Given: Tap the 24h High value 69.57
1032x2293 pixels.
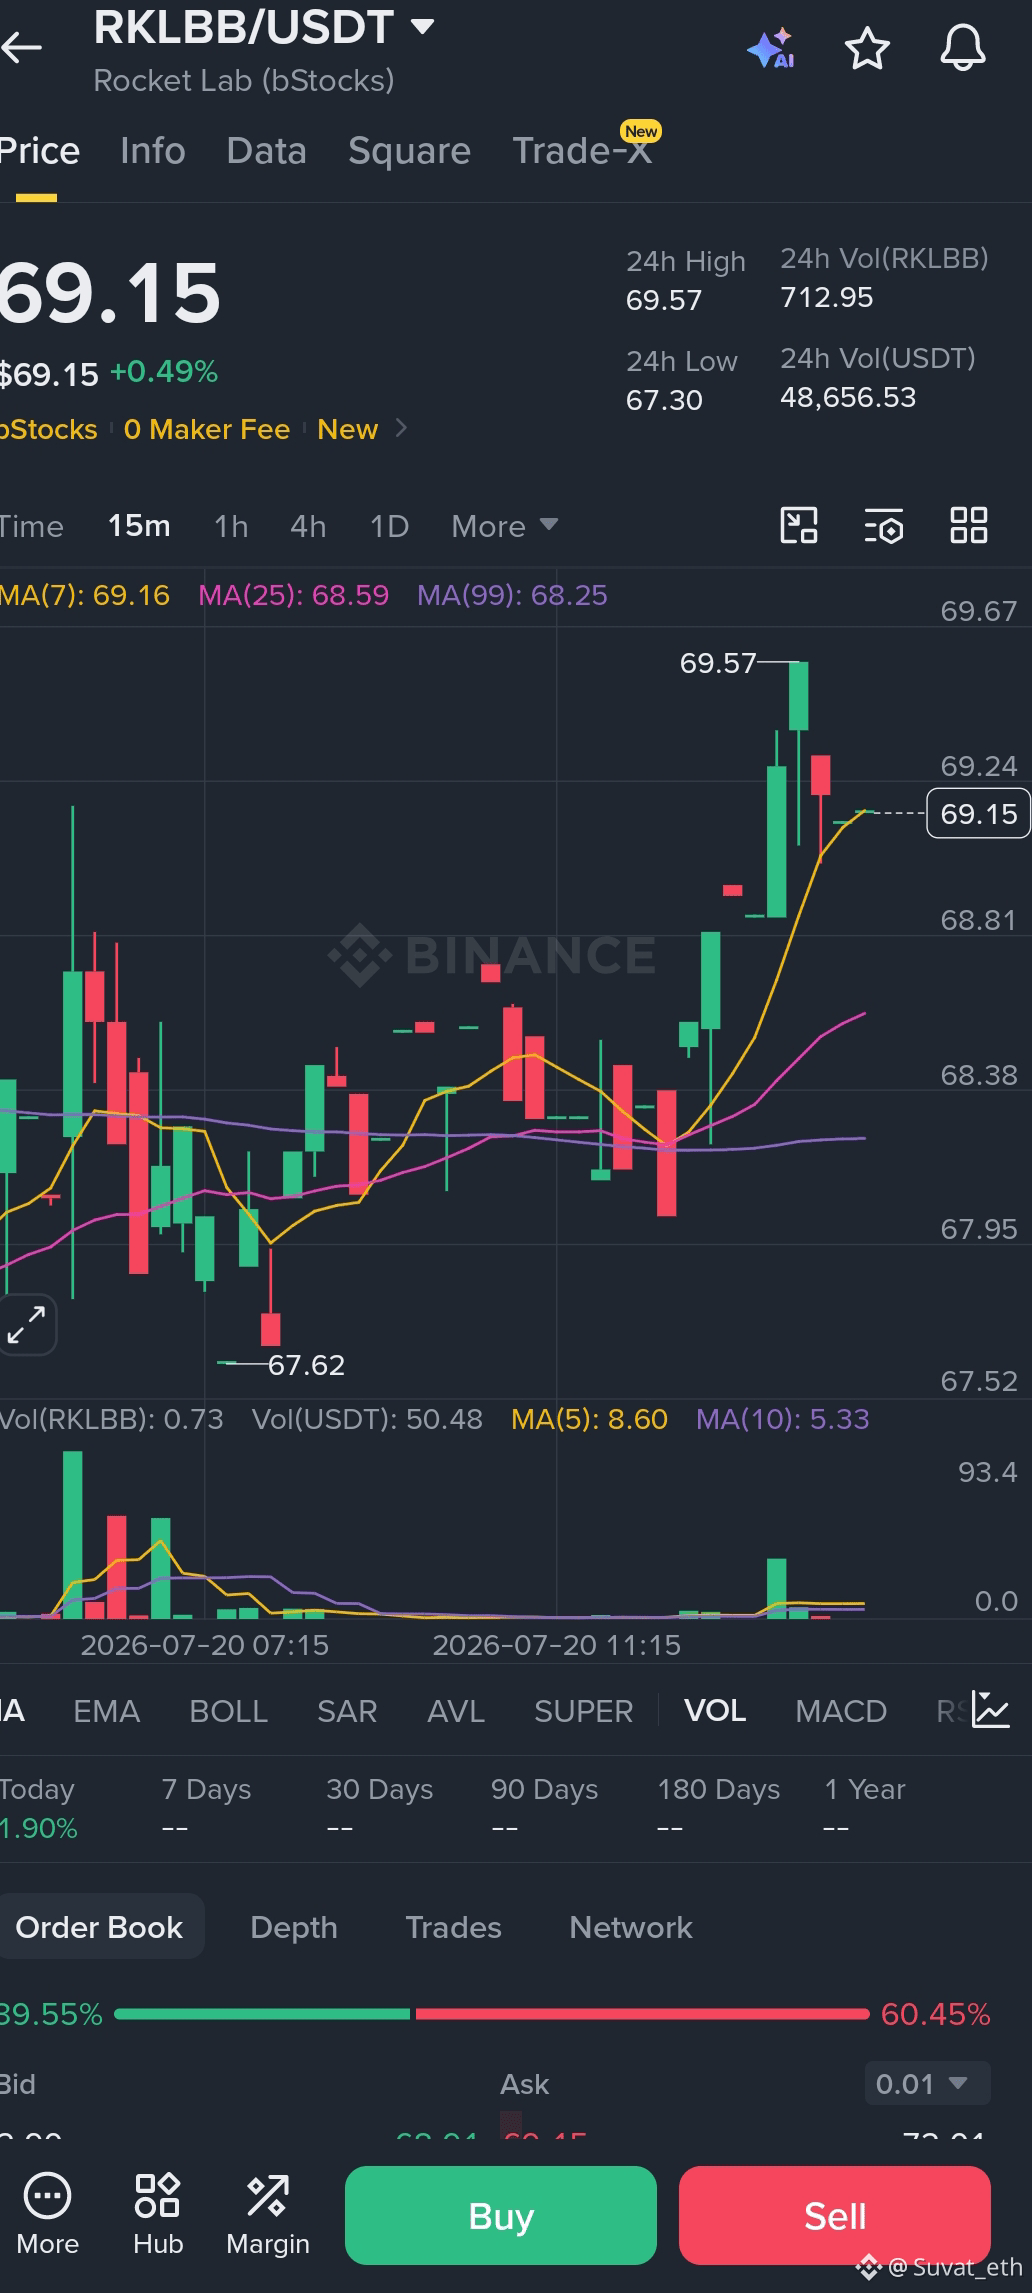Looking at the screenshot, I should (x=664, y=300).
